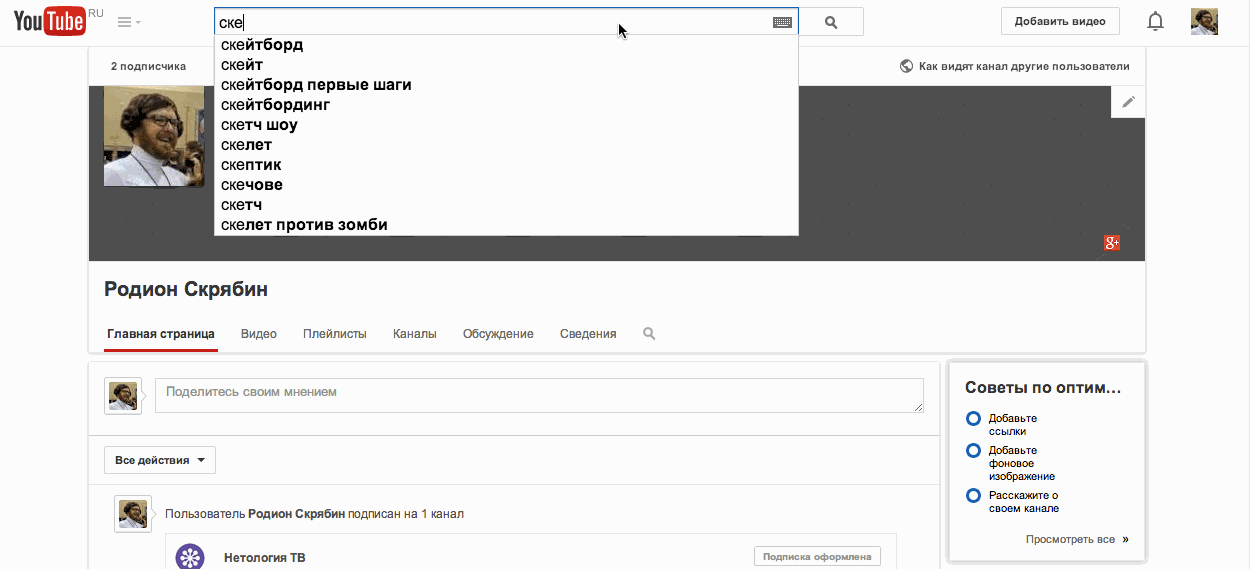Screen dimensions: 1250x569
Task: Go to the Сведения tab
Action: [x=588, y=334]
